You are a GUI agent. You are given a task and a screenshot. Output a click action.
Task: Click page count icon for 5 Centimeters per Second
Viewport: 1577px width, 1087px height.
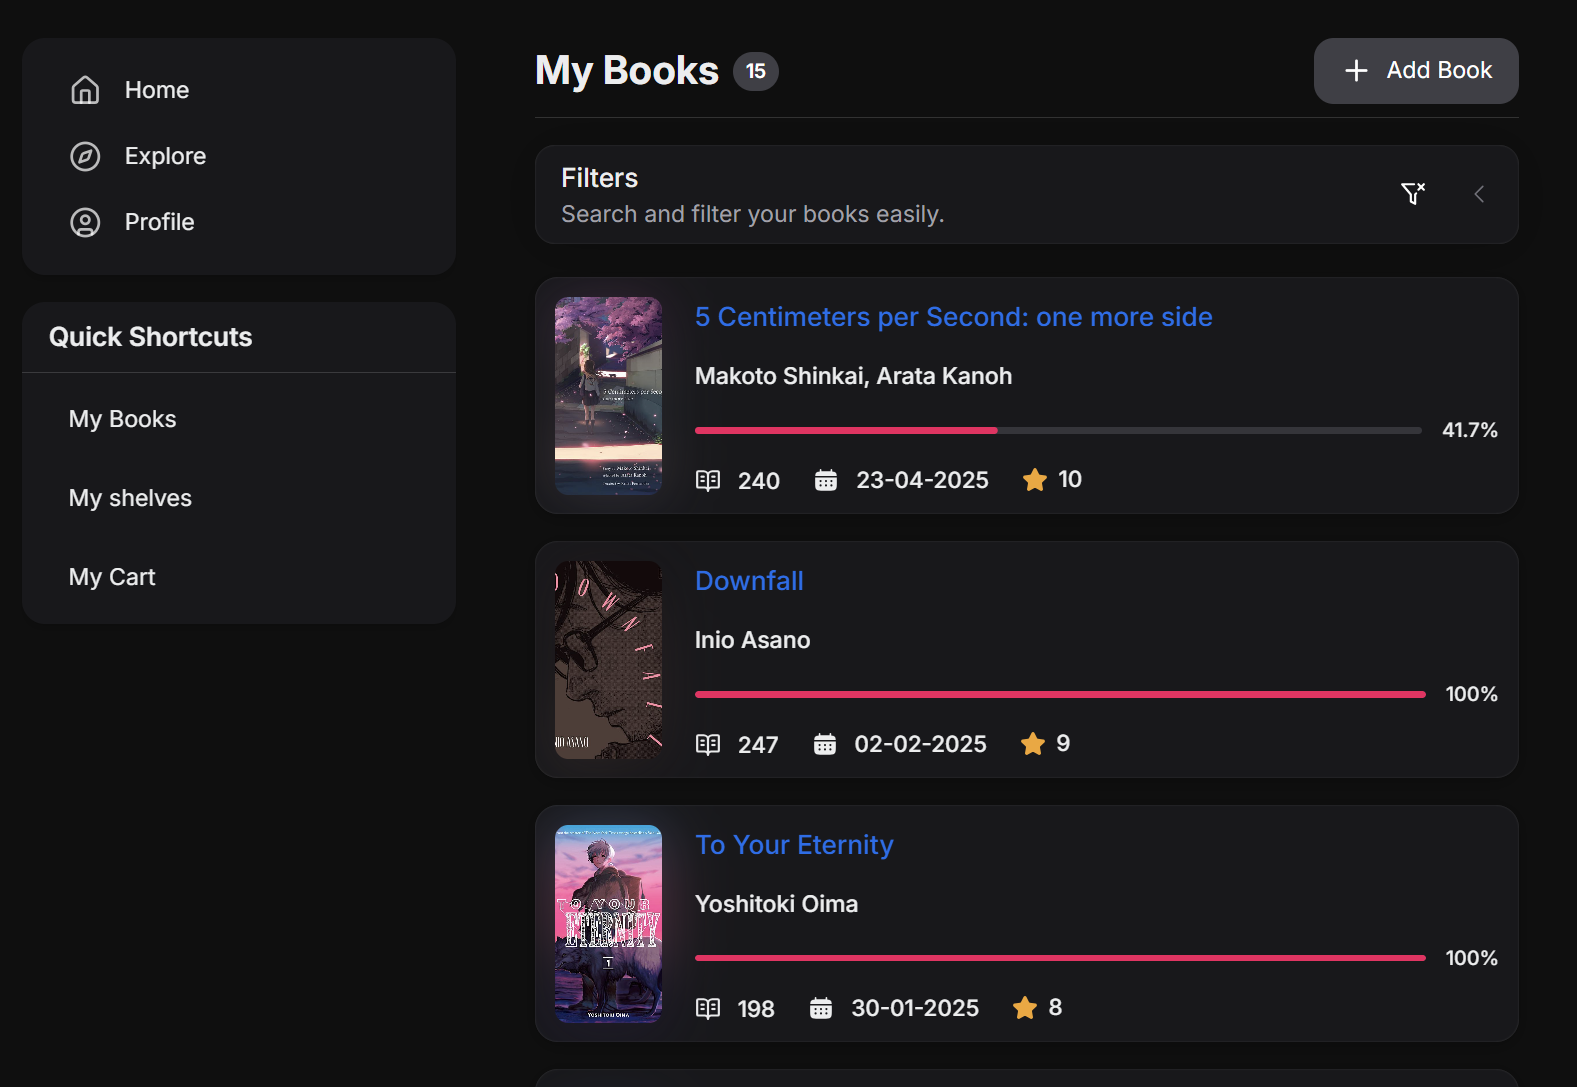click(x=708, y=480)
